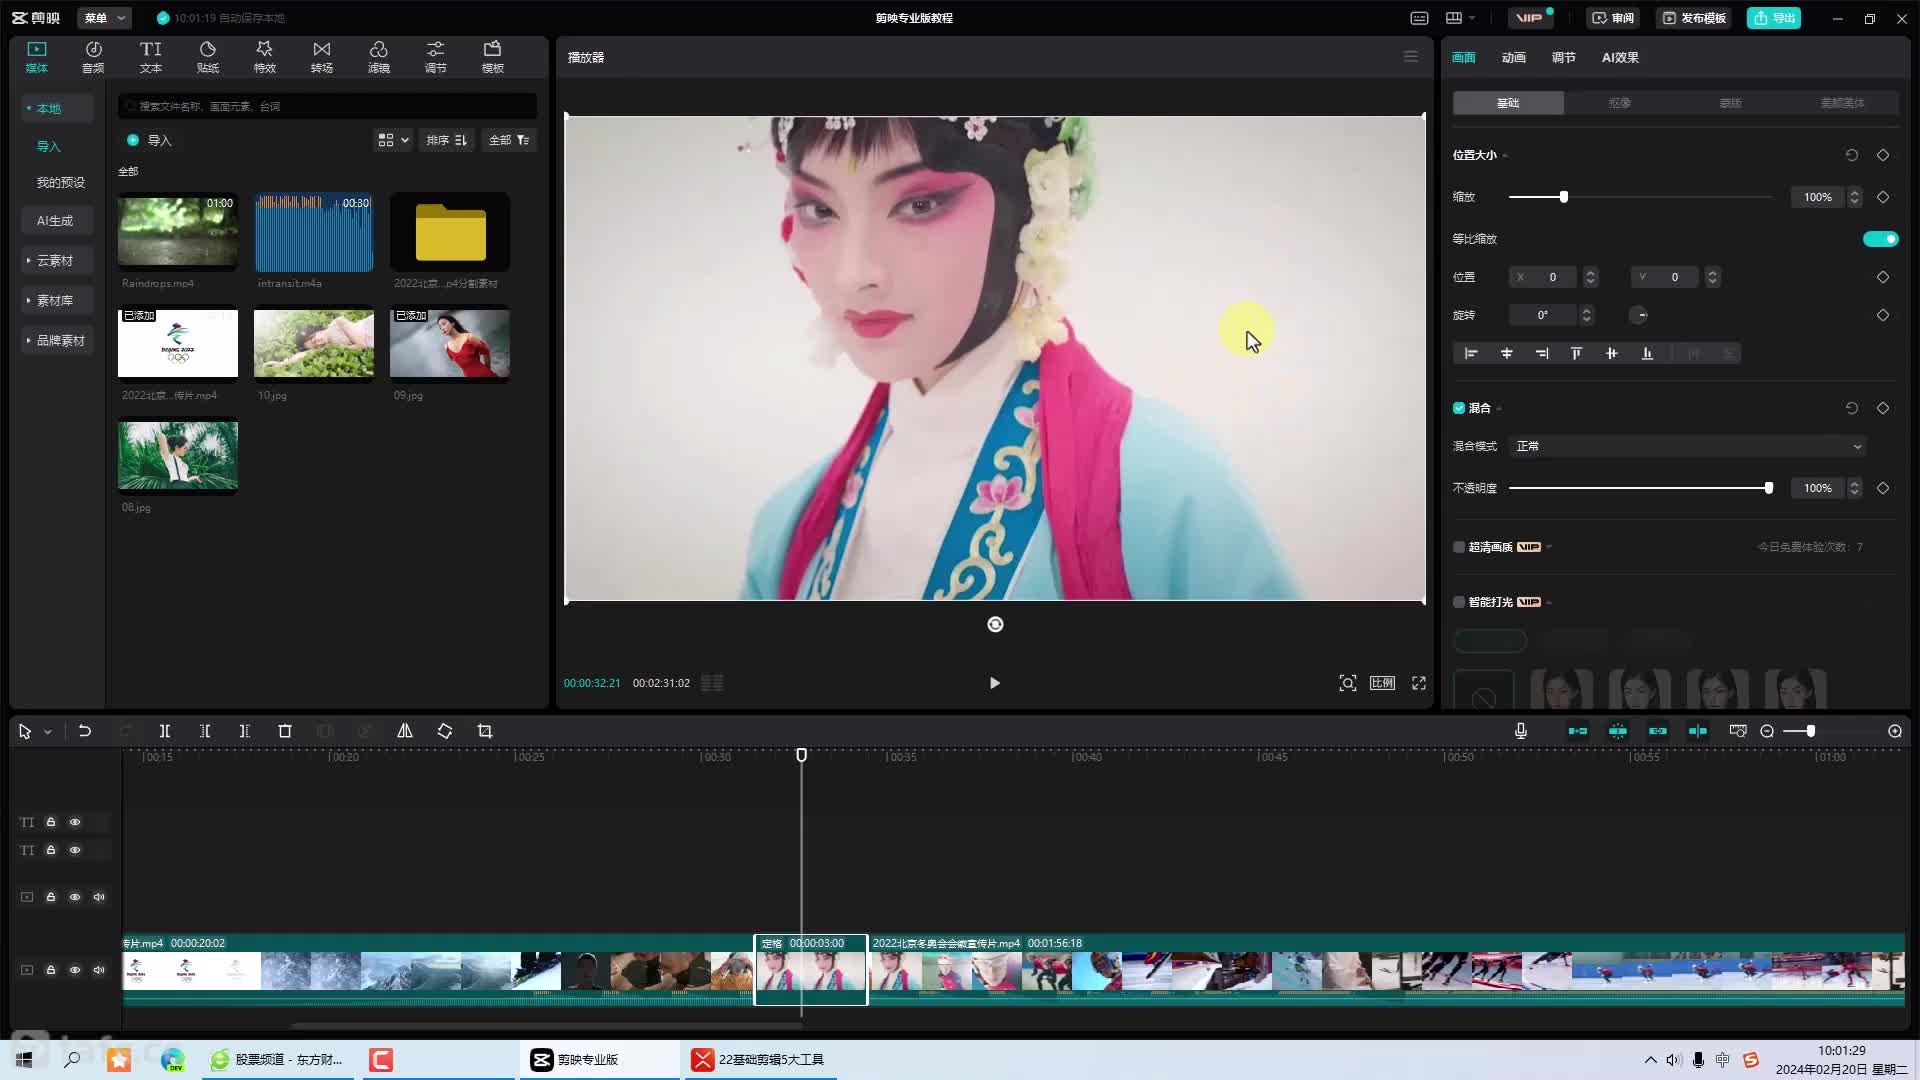The width and height of the screenshot is (1920, 1080).
Task: Open the 文本 text panel
Action: coord(150,57)
